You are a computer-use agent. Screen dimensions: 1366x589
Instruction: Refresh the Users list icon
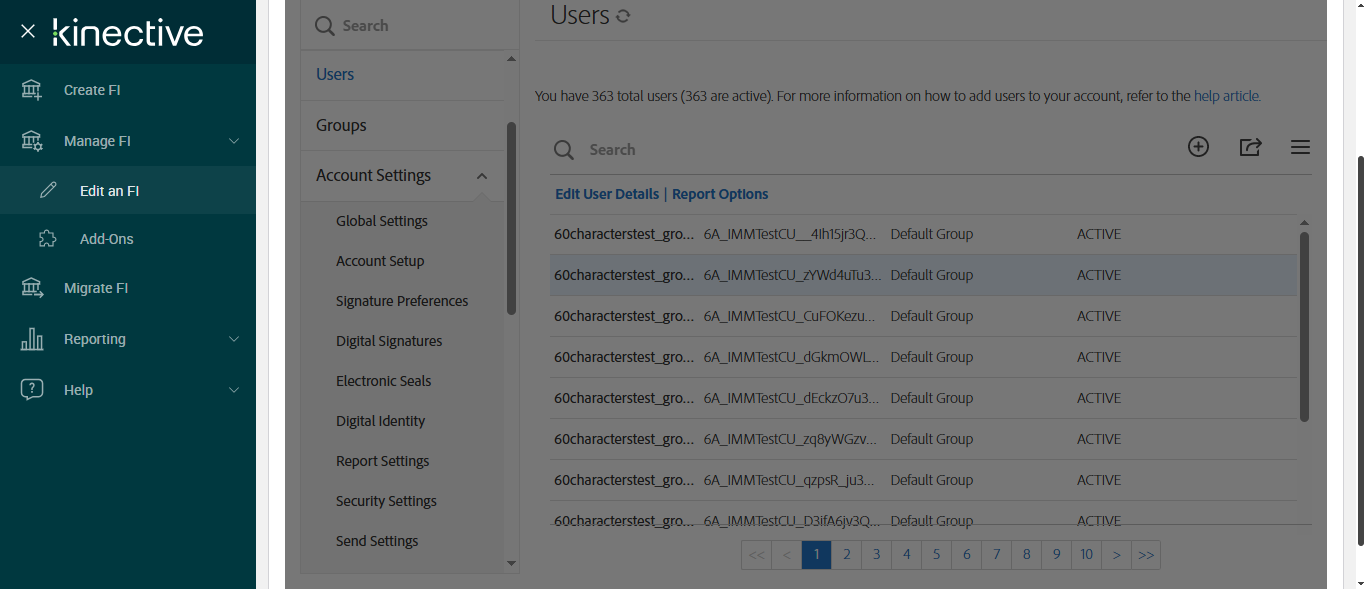(x=623, y=16)
